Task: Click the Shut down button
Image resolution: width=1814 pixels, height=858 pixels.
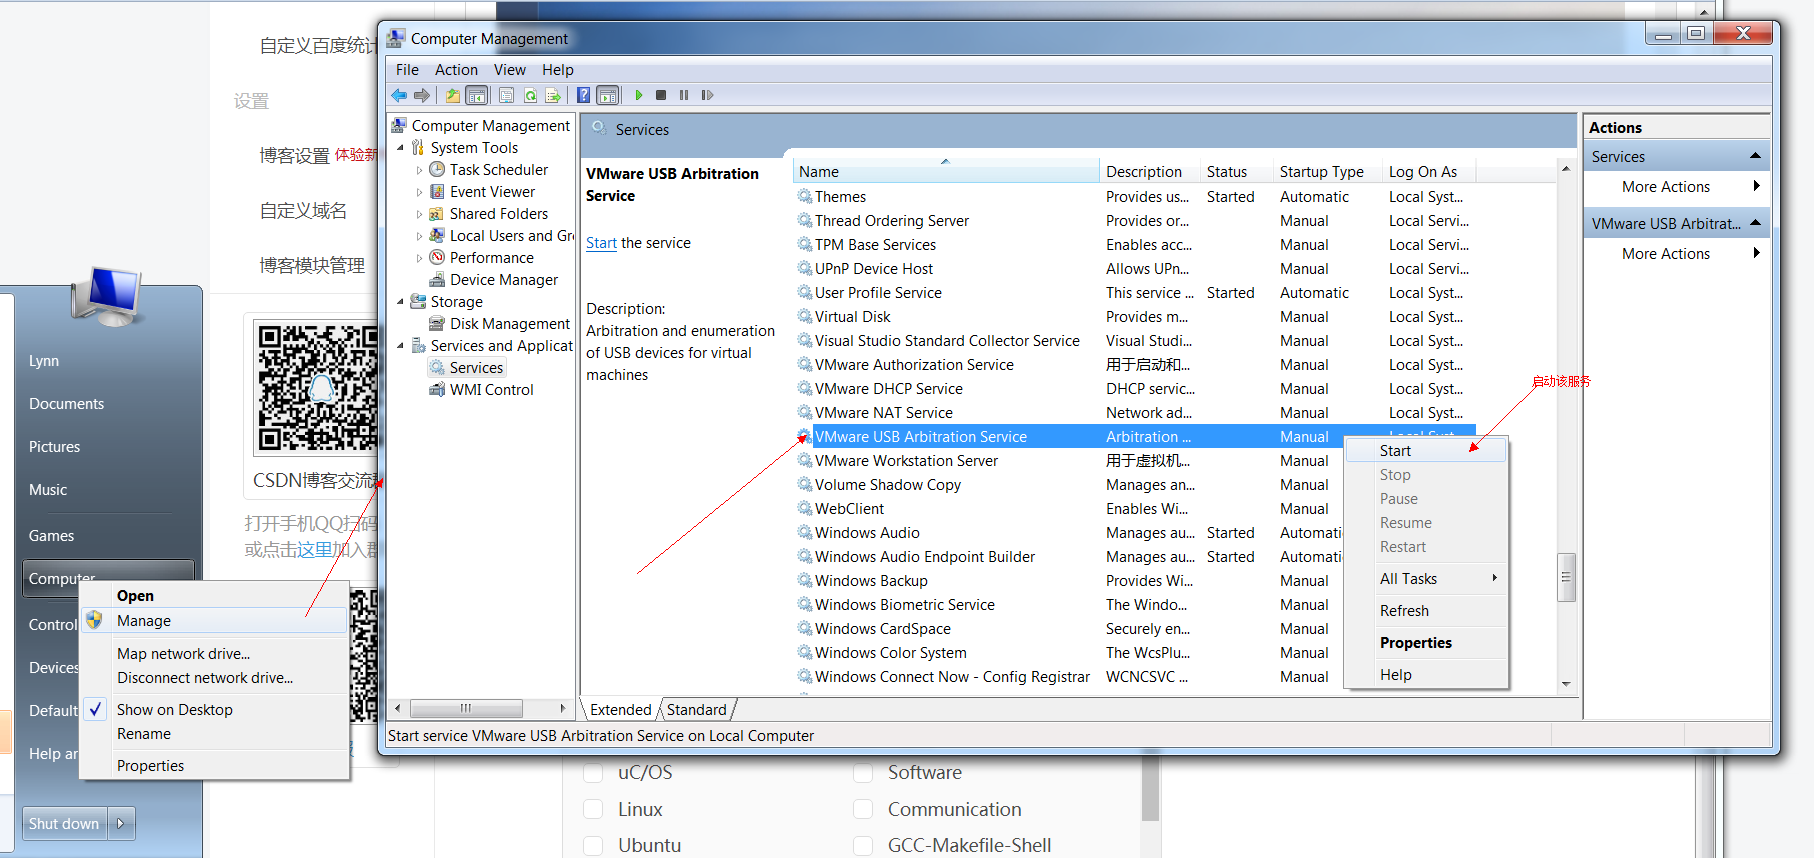Action: click(64, 824)
